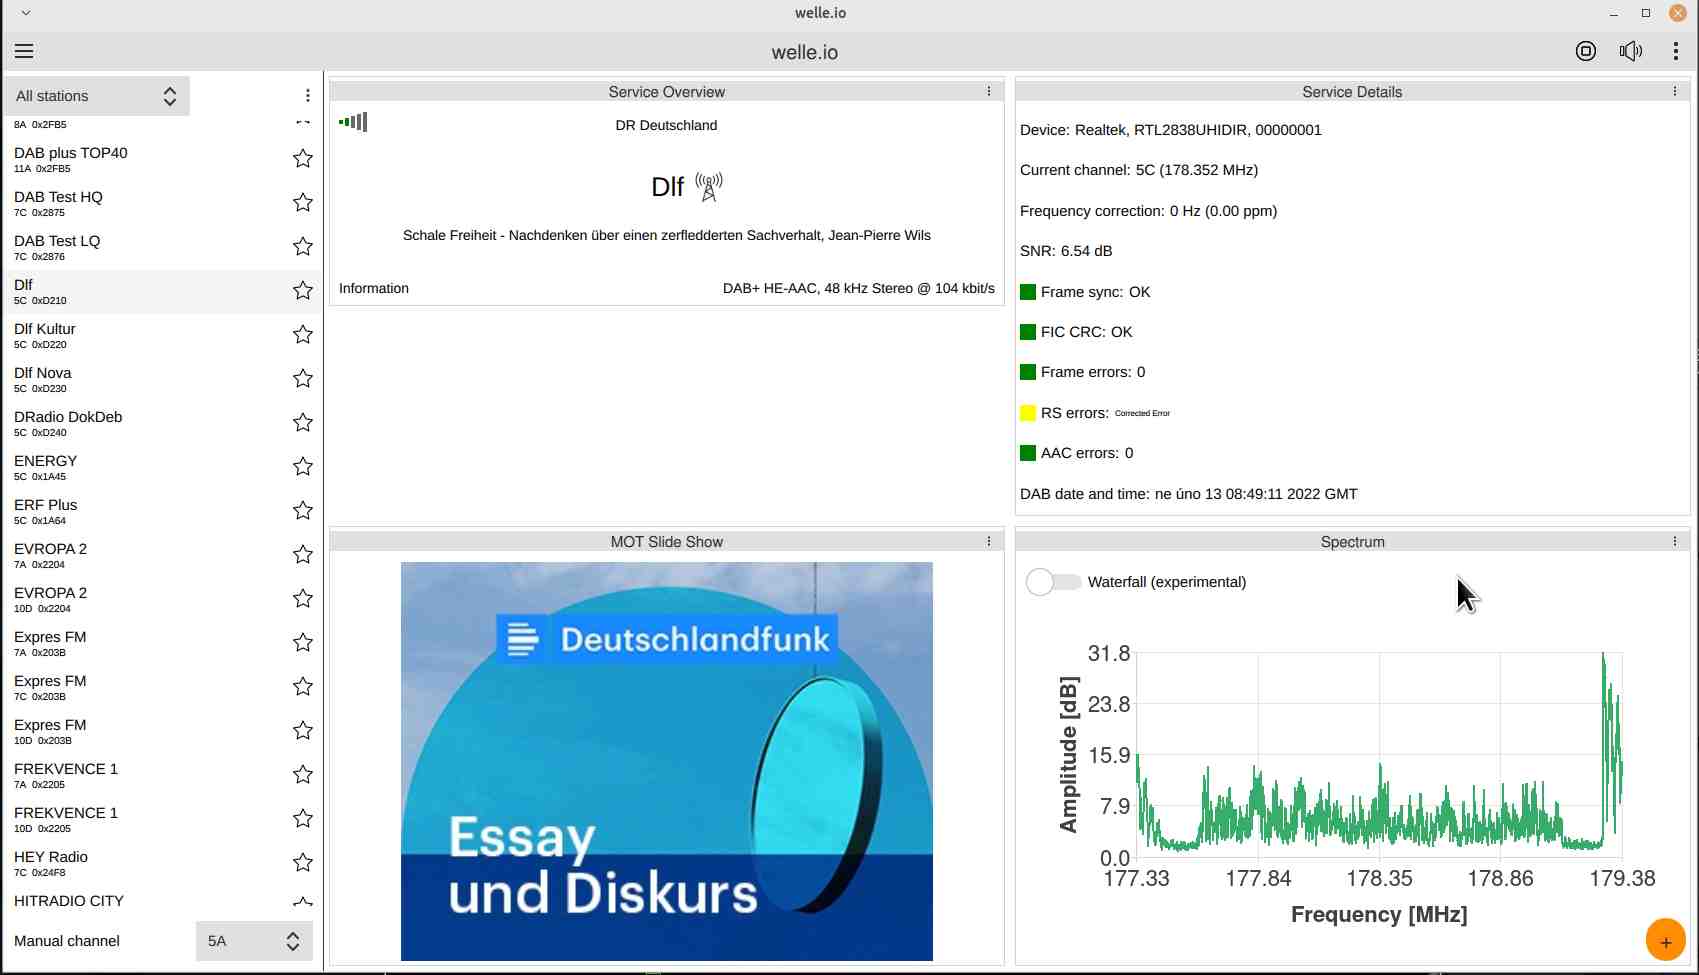Image resolution: width=1699 pixels, height=975 pixels.
Task: Mute audio with the speaker icon
Action: coord(1630,51)
